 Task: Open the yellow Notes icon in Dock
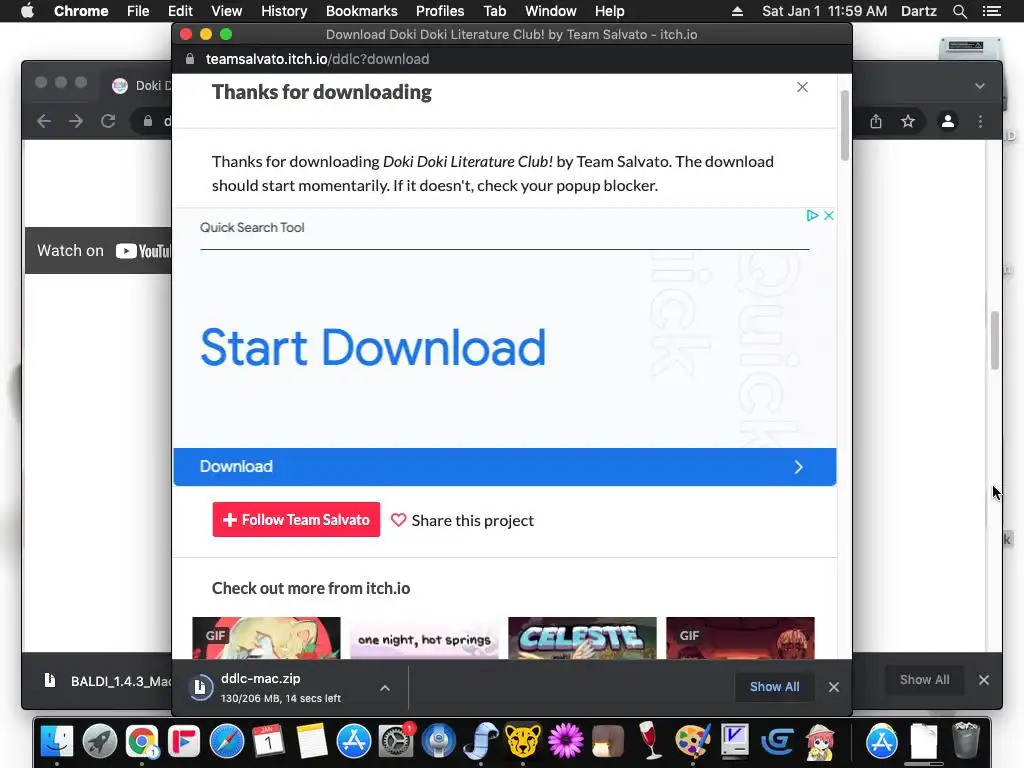(311, 741)
